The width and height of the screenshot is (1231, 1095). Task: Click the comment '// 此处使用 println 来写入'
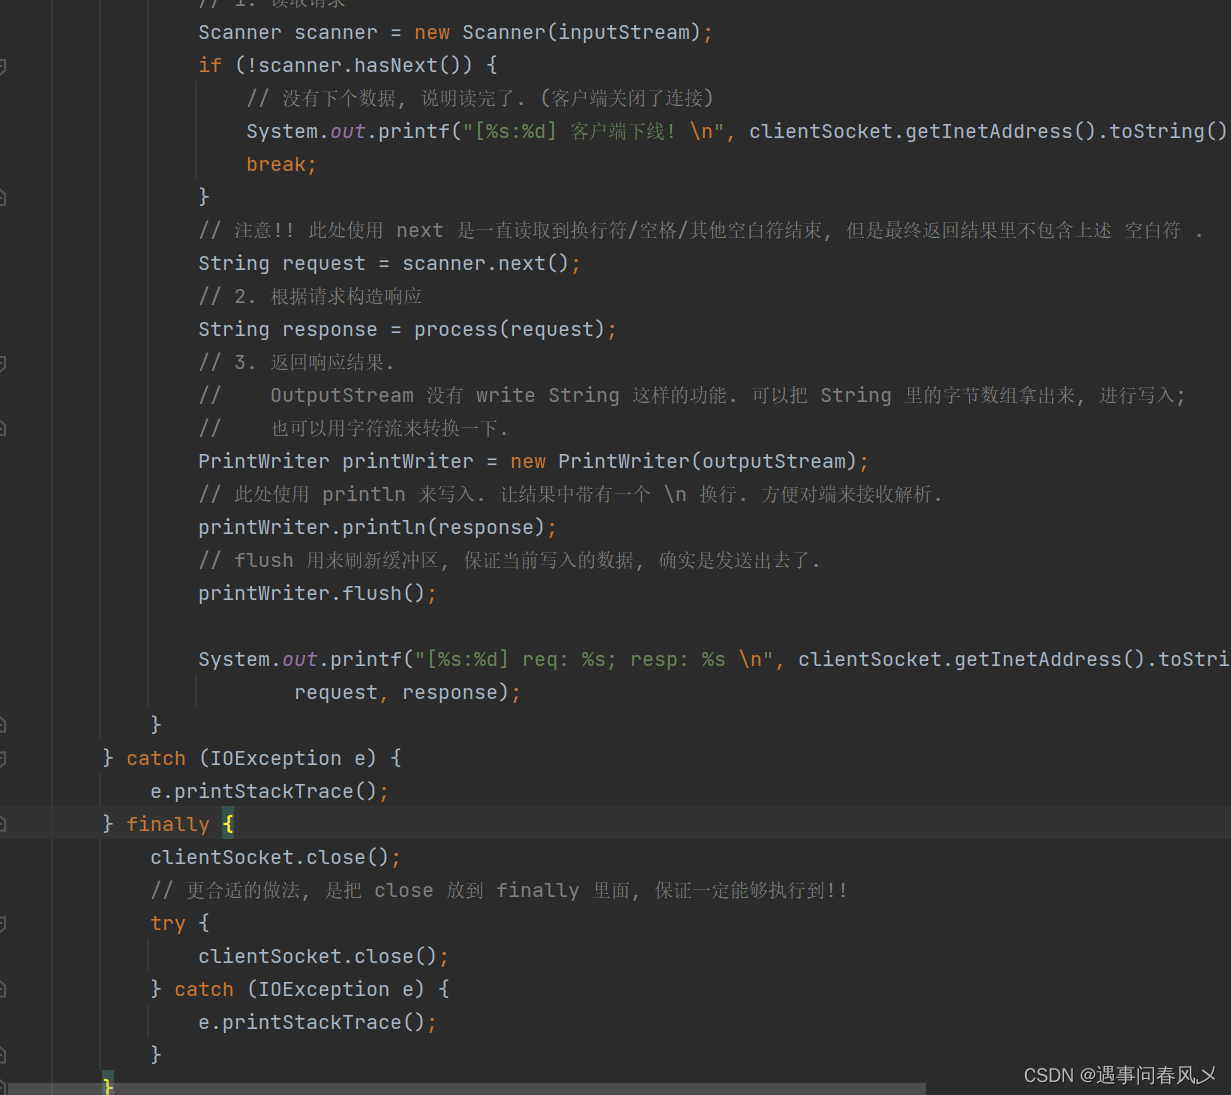pos(570,495)
